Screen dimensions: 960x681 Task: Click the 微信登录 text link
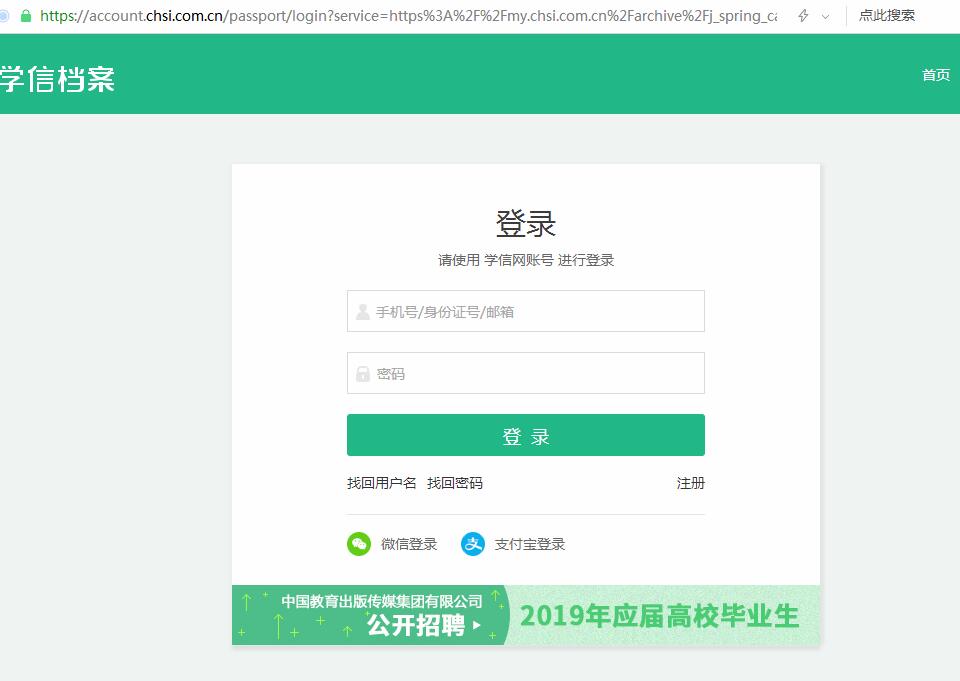pyautogui.click(x=409, y=544)
